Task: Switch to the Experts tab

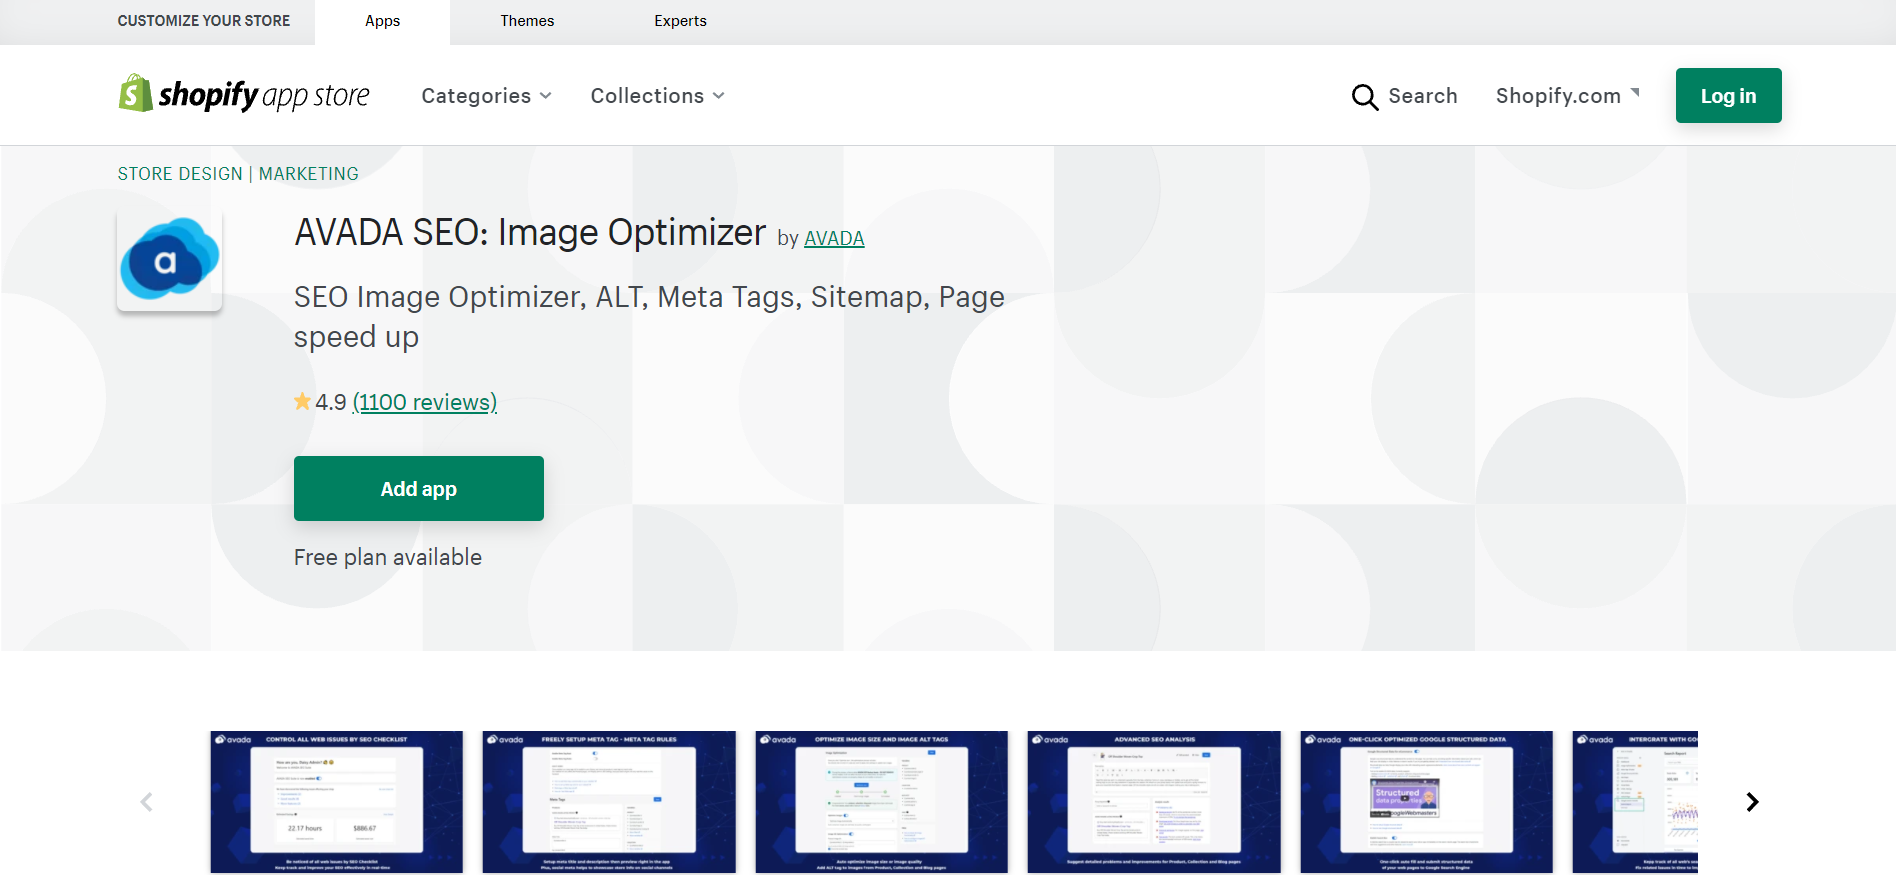Action: pyautogui.click(x=680, y=21)
